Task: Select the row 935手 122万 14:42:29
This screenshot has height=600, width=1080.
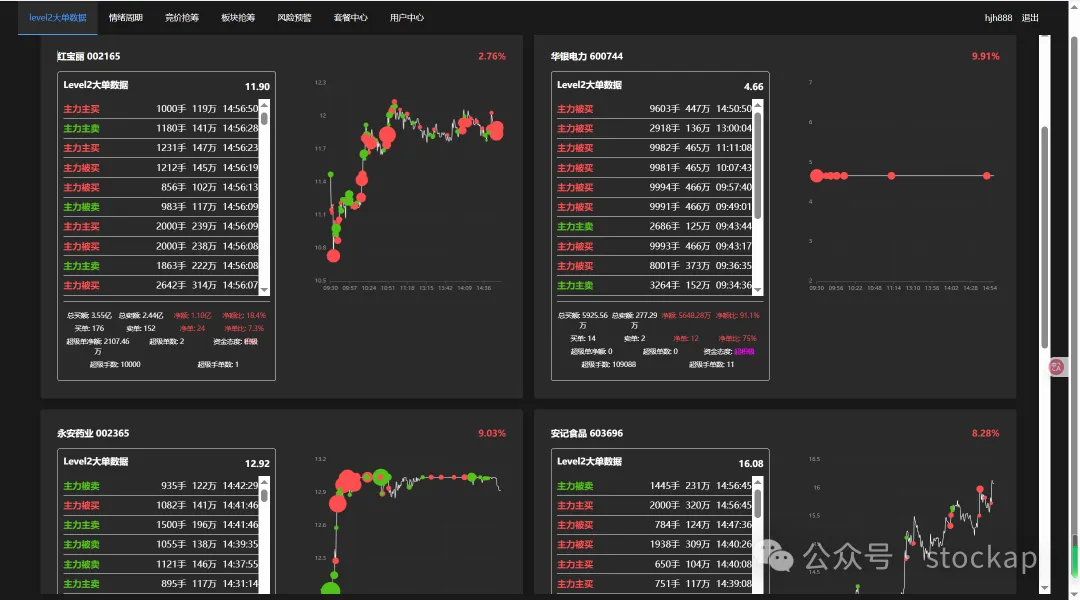Action: pos(161,486)
